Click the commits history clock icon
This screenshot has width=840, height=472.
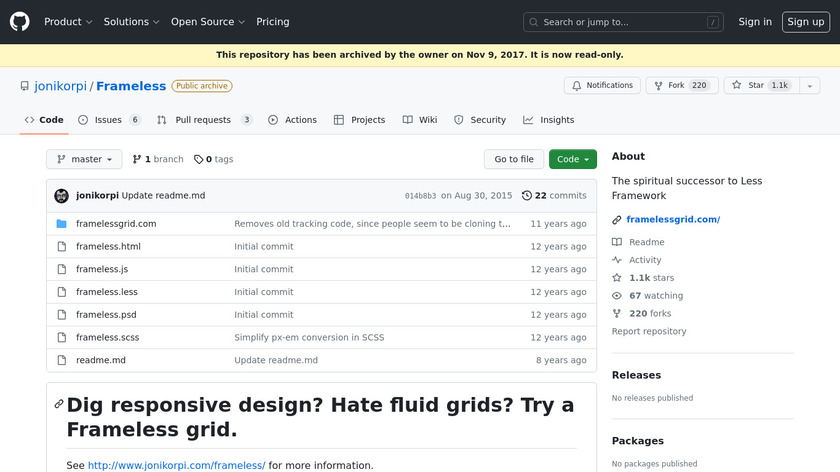tap(527, 196)
